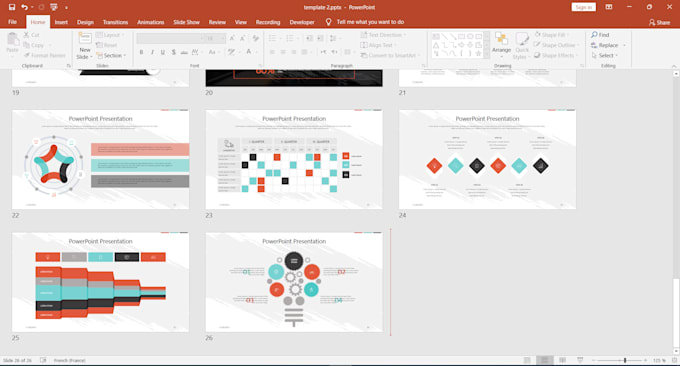Go to the Slide Show tab

tap(186, 22)
